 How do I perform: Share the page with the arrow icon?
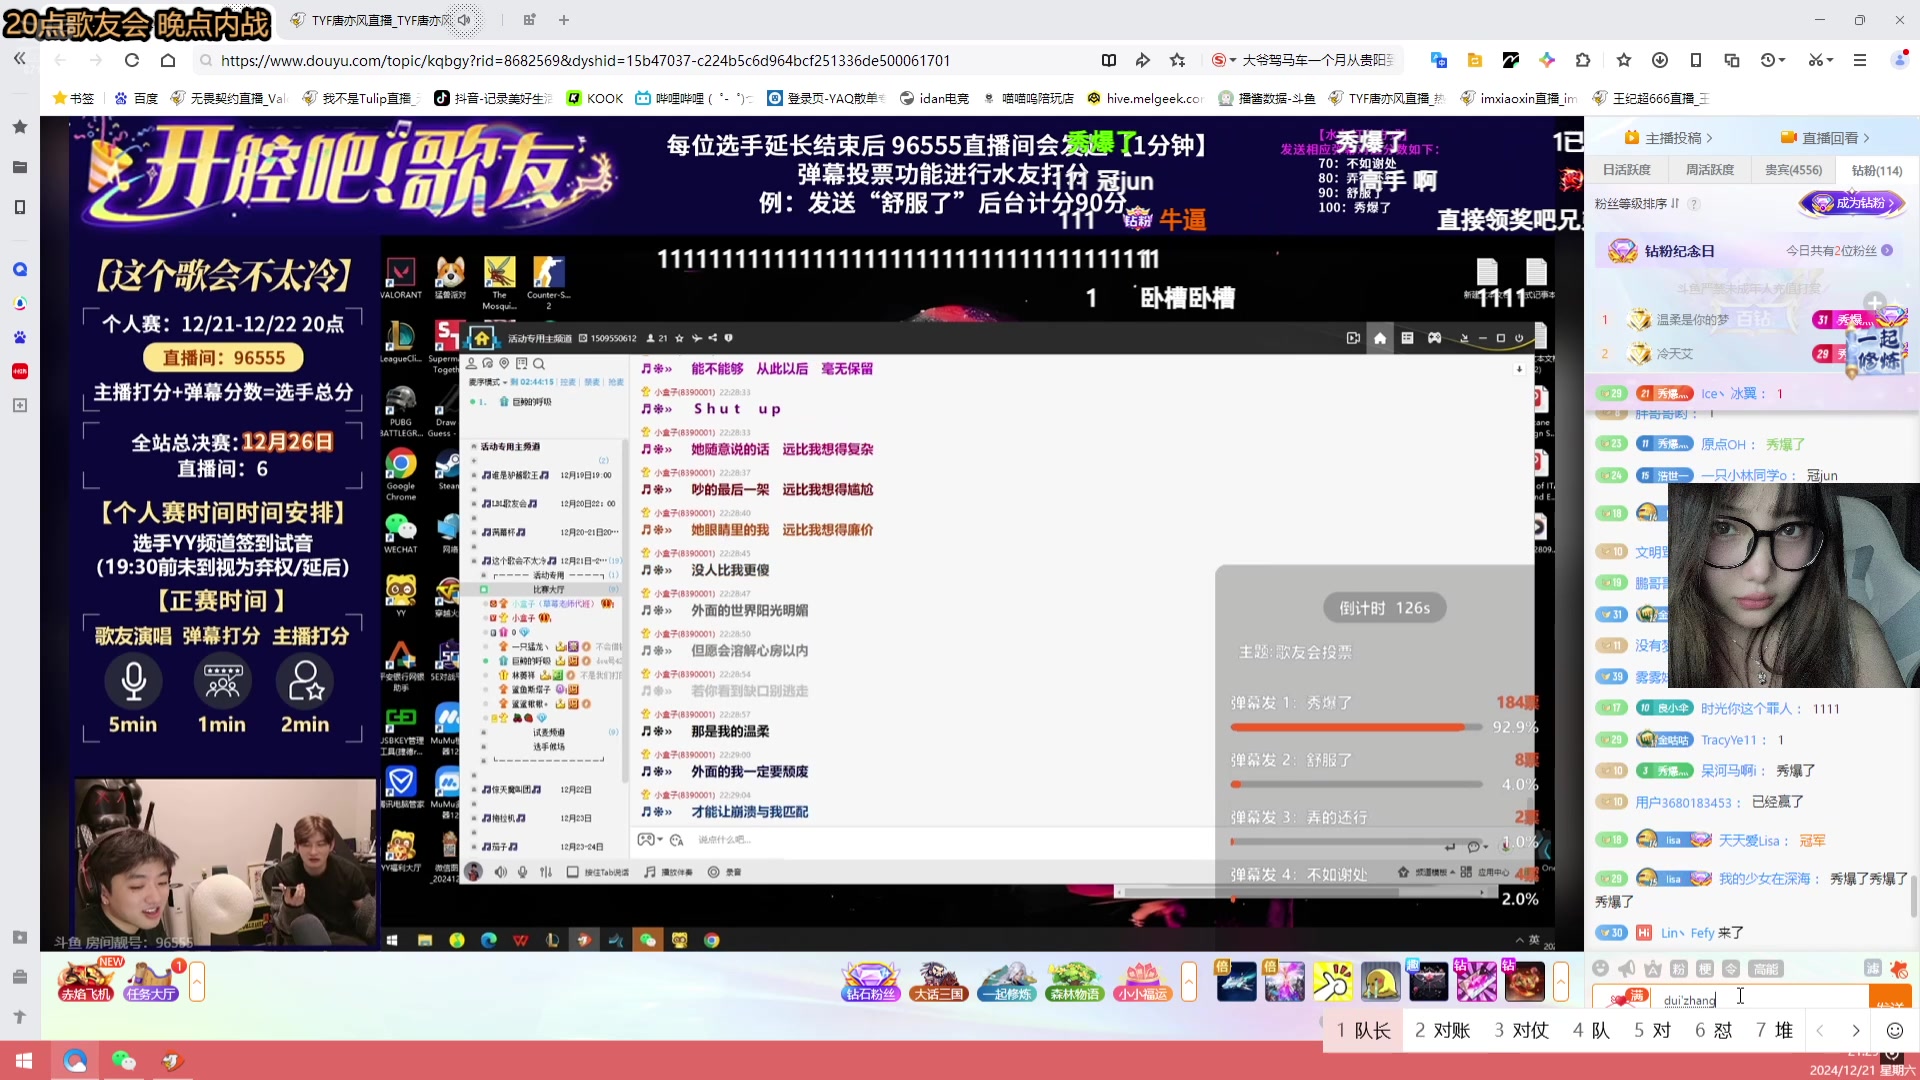click(1143, 60)
